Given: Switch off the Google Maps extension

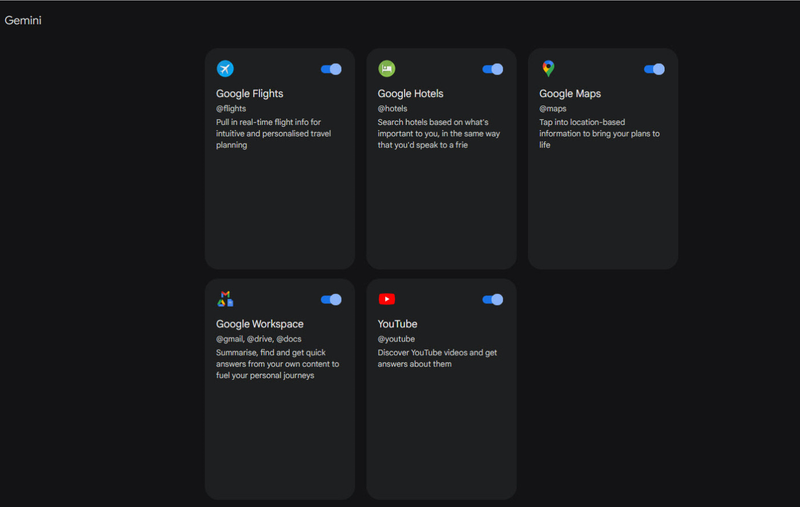Looking at the screenshot, I should (654, 69).
